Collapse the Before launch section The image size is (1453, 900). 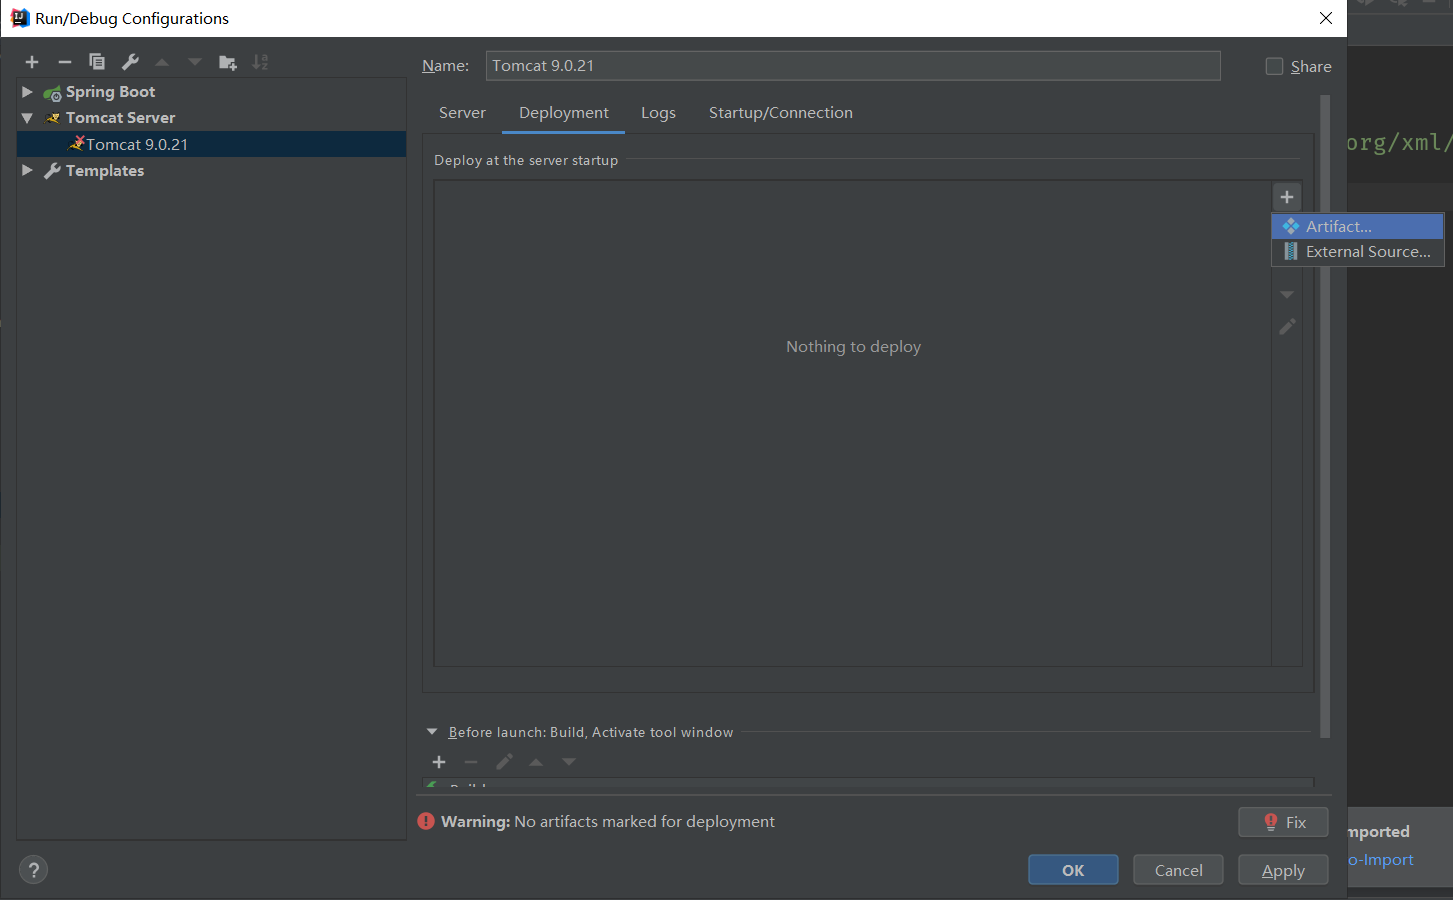coord(432,732)
